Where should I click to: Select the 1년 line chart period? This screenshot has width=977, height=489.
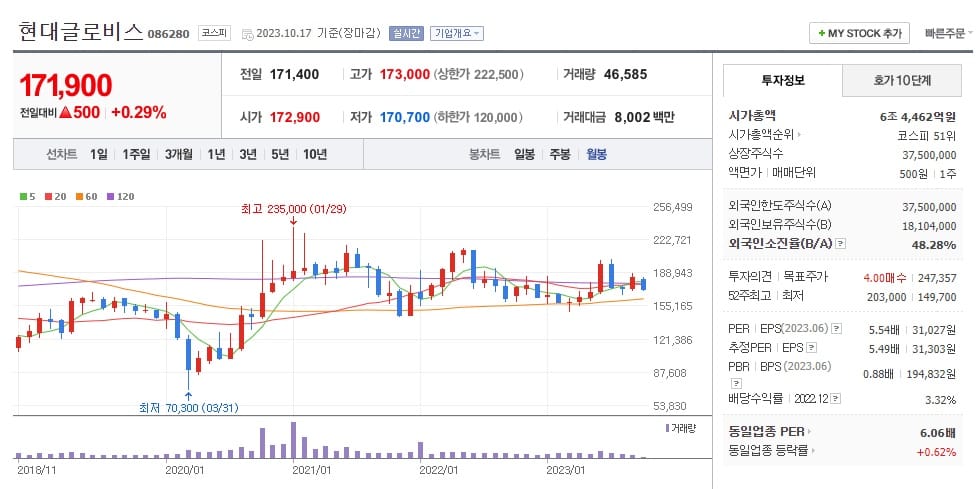click(216, 154)
